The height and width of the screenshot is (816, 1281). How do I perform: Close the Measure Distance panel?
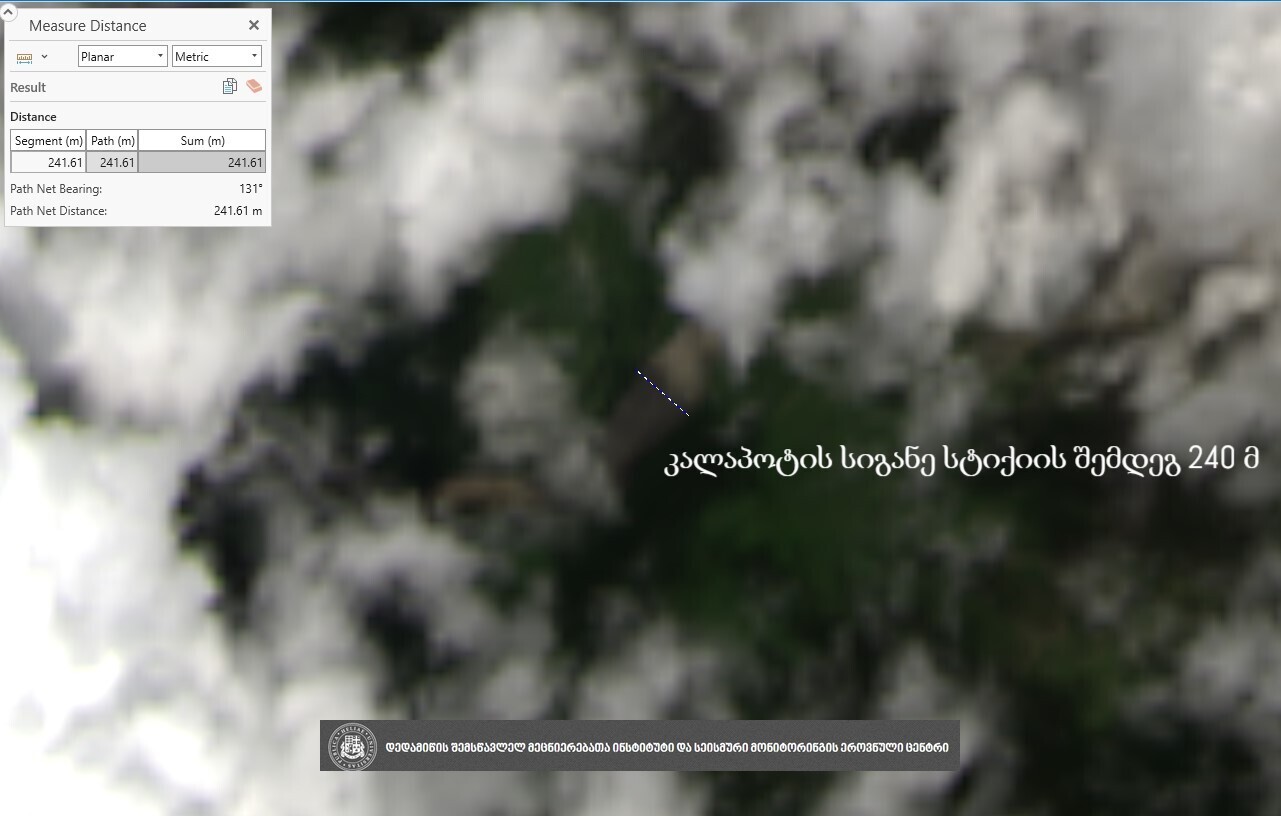click(254, 26)
